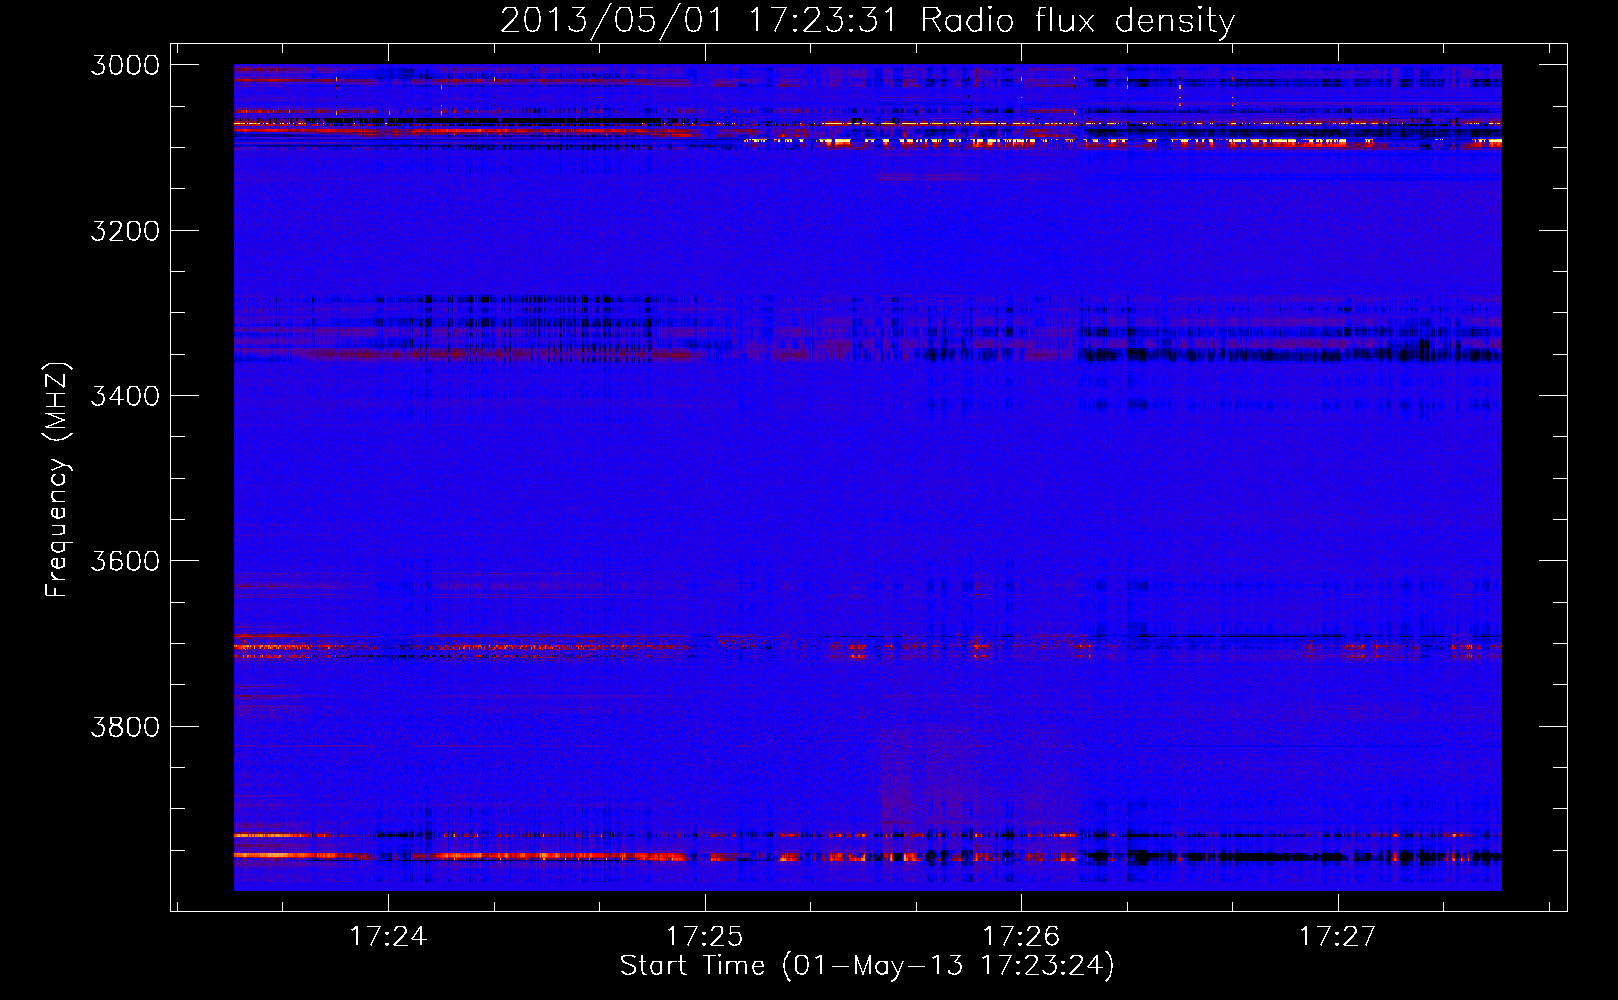Screen dimensions: 1618x1000
Task: Click the plot title '2013/05/01 17:23:31 Radio flux density'
Action: (867, 20)
